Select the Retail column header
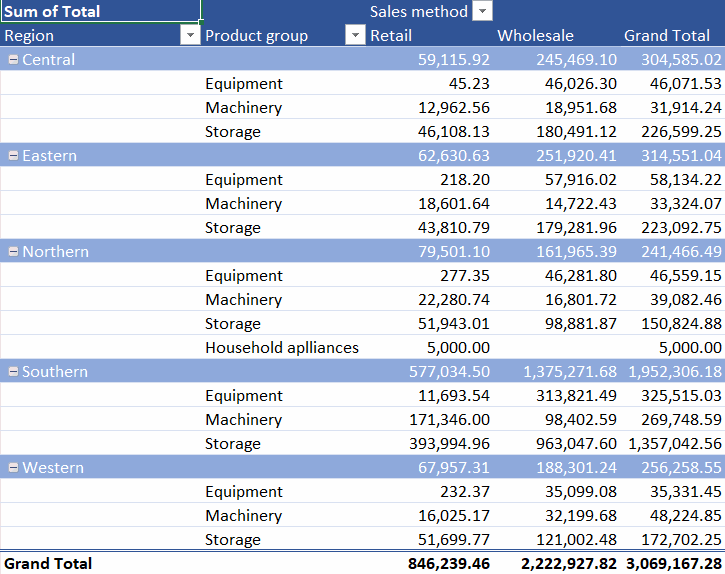The image size is (725, 574). [x=391, y=36]
